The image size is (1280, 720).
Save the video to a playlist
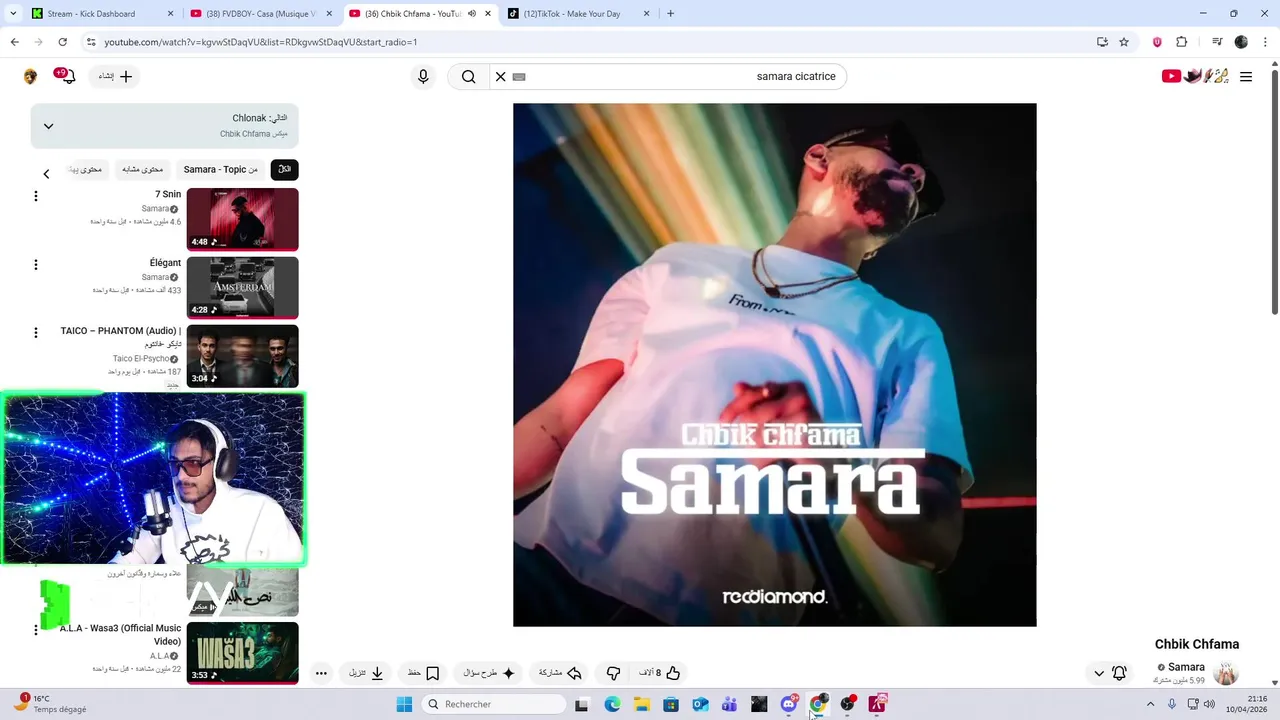point(423,673)
